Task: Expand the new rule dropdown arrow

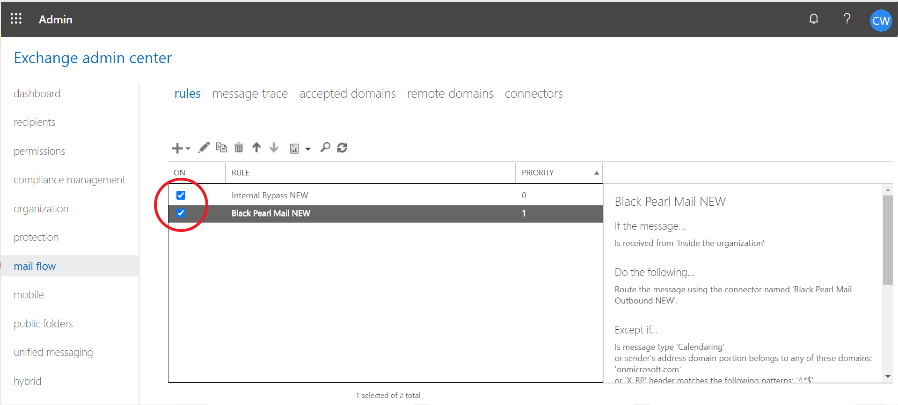Action: 188,149
